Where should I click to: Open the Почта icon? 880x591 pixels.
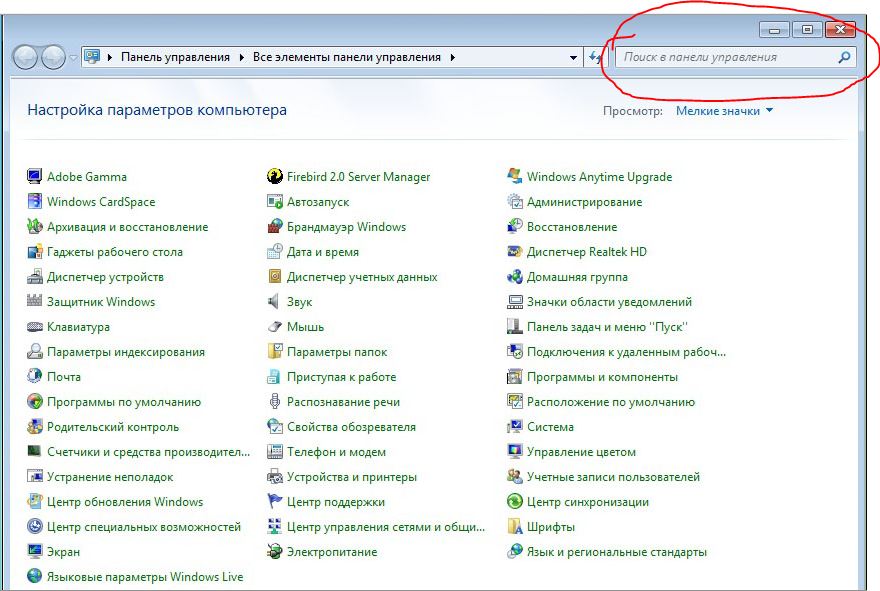34,377
